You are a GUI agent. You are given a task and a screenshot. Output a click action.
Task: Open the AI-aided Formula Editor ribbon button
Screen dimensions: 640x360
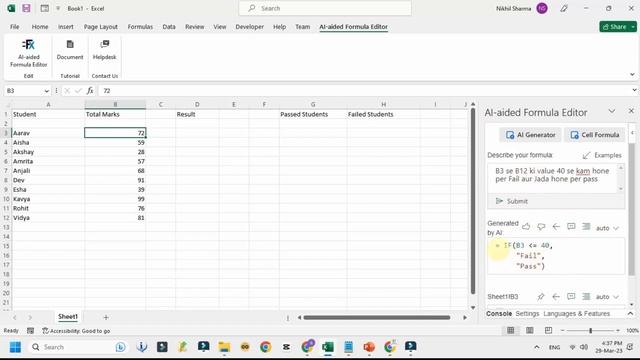pyautogui.click(x=29, y=53)
